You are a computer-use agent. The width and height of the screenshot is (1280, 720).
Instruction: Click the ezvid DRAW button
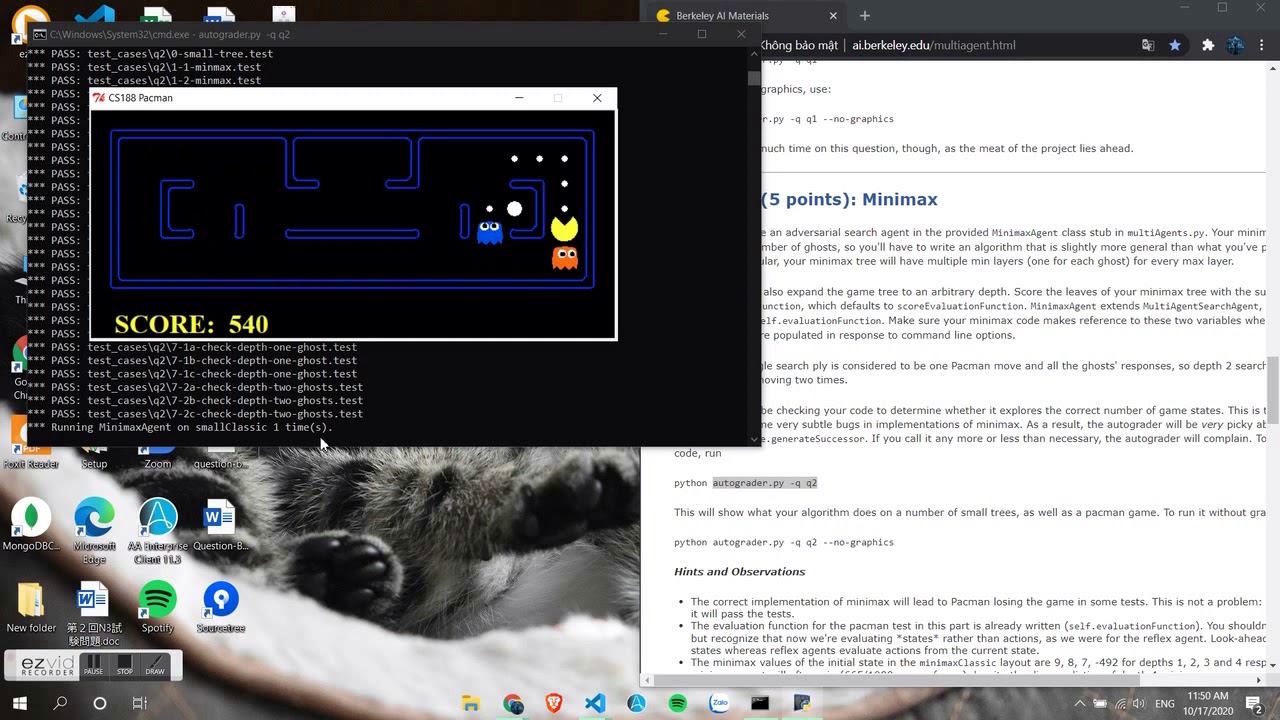[x=155, y=665]
